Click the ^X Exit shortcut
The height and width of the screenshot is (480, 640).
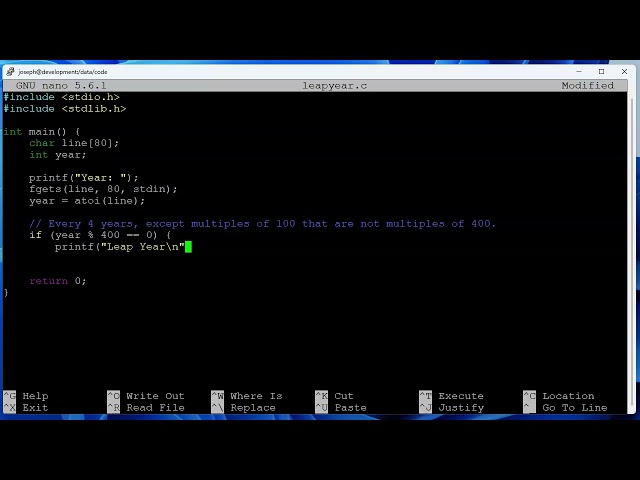coord(26,408)
